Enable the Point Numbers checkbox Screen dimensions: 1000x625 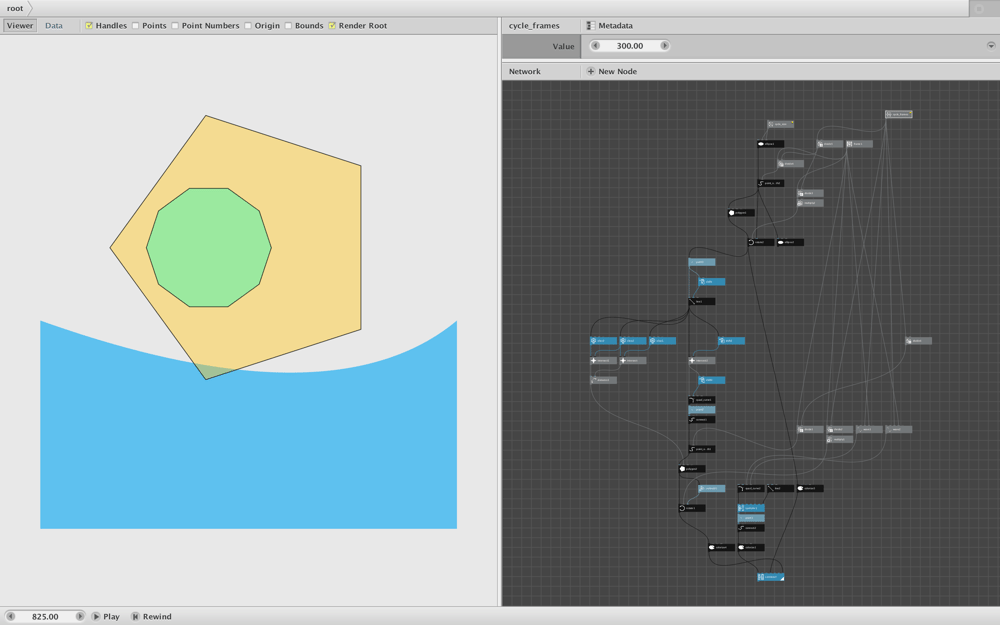pyautogui.click(x=175, y=26)
